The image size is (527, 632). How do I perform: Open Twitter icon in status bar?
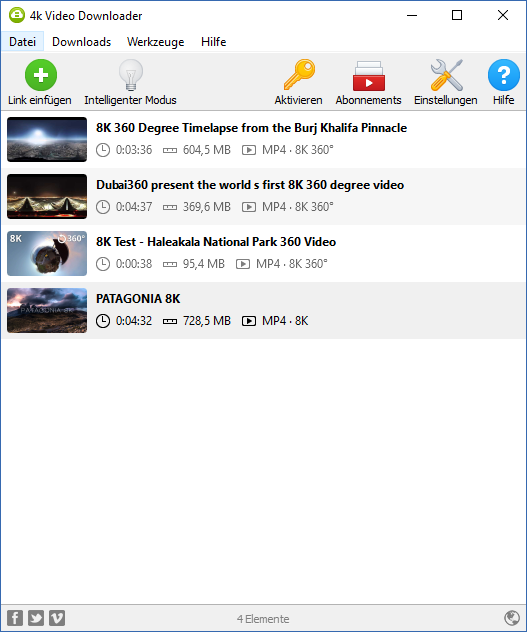36,618
